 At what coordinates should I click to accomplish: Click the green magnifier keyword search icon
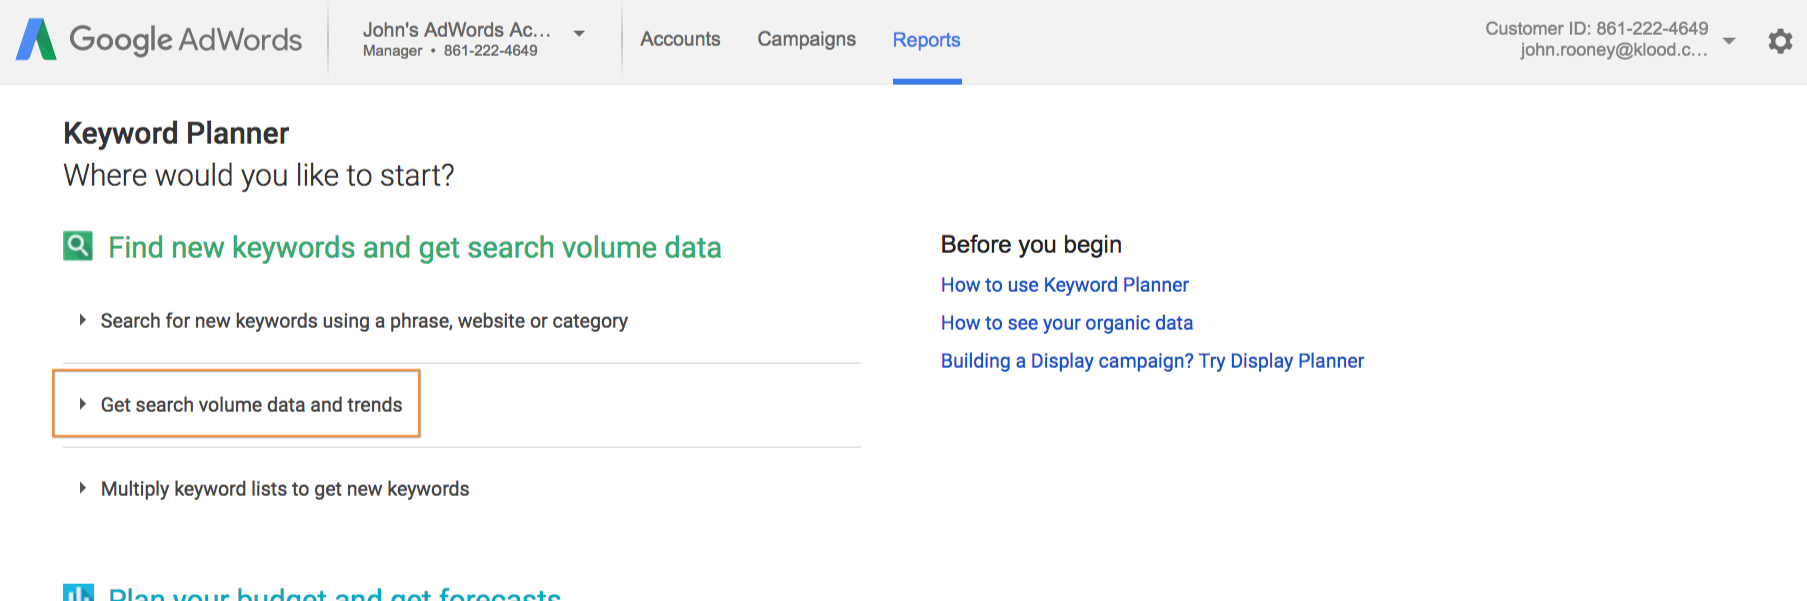tap(78, 246)
